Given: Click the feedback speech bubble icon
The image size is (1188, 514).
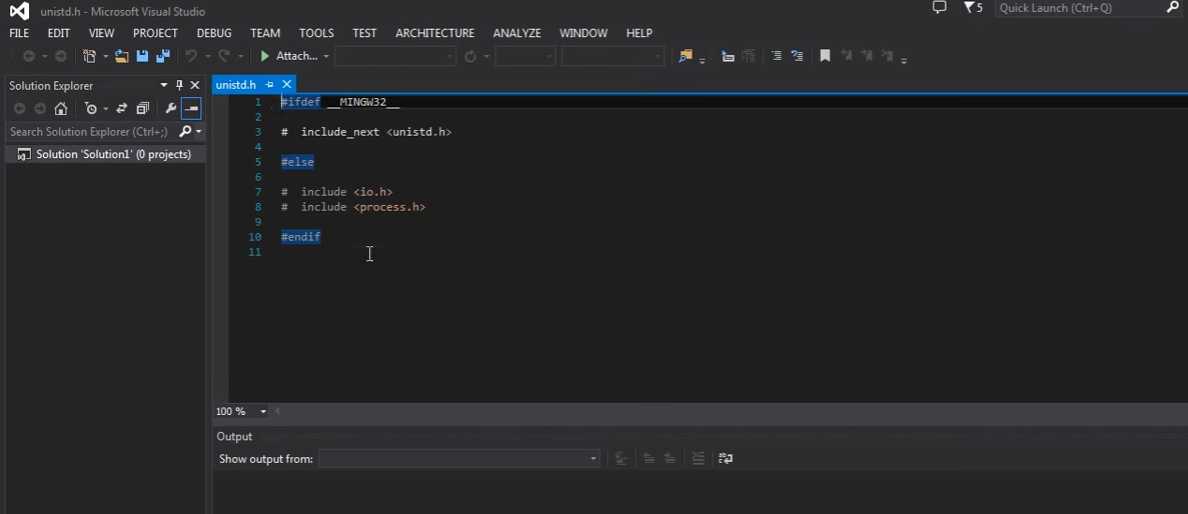Looking at the screenshot, I should pyautogui.click(x=939, y=8).
